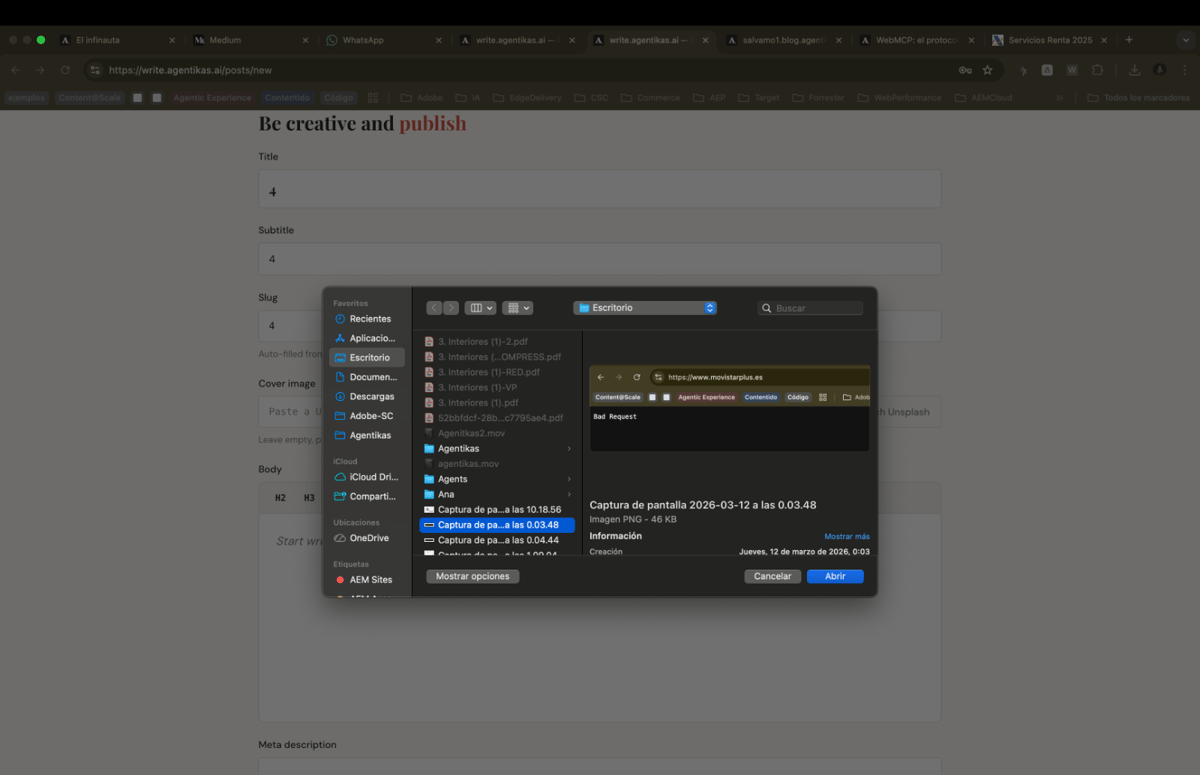This screenshot has width=1200, height=775.
Task: Open the grid grouping options dropdown
Action: 517,308
